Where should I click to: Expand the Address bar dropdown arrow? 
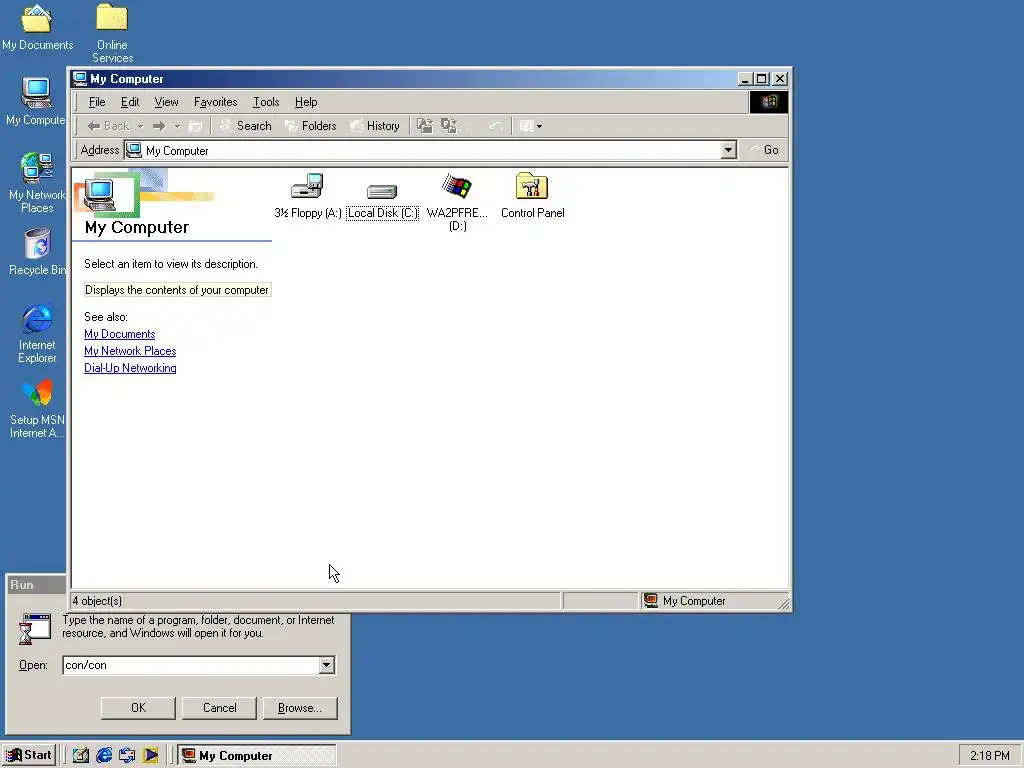[x=729, y=150]
